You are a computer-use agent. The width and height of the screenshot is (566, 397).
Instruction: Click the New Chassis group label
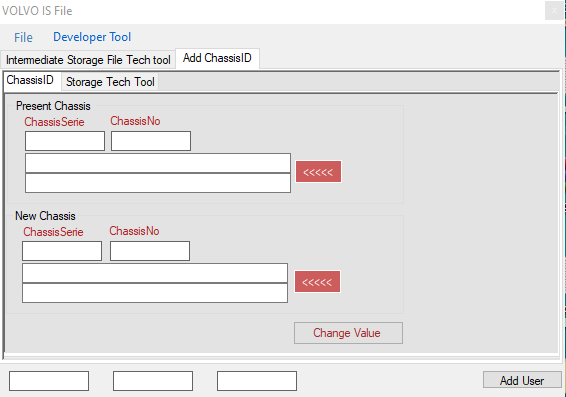(45, 216)
